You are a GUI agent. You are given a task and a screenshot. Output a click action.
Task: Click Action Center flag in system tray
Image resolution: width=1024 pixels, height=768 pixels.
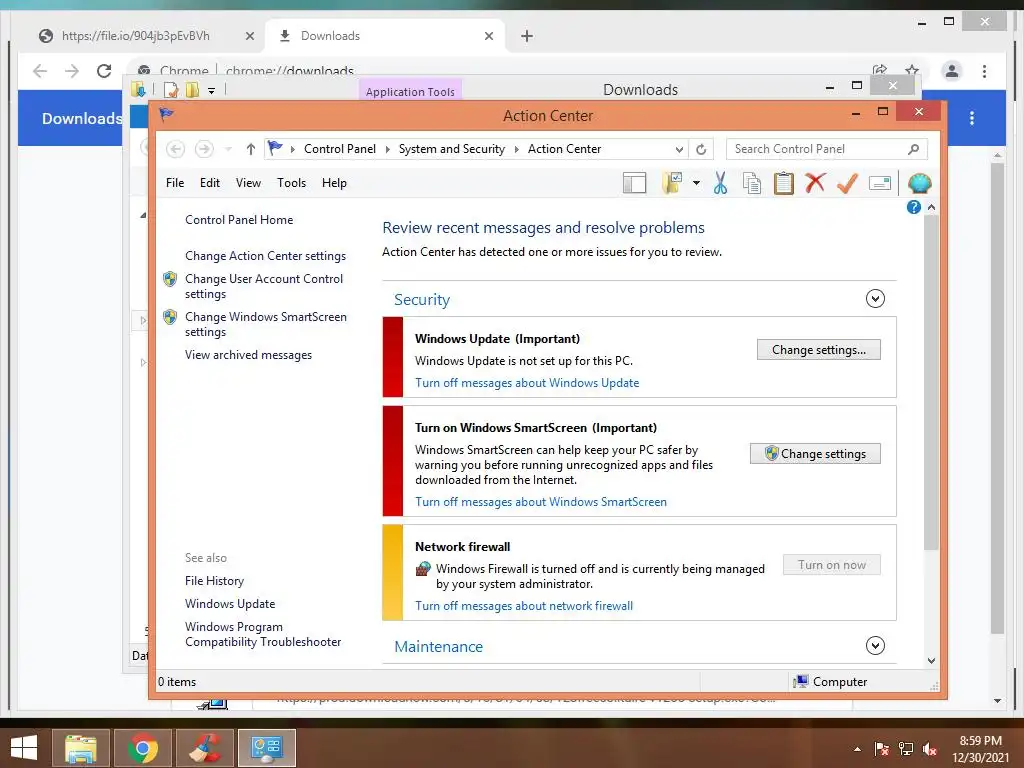(882, 749)
